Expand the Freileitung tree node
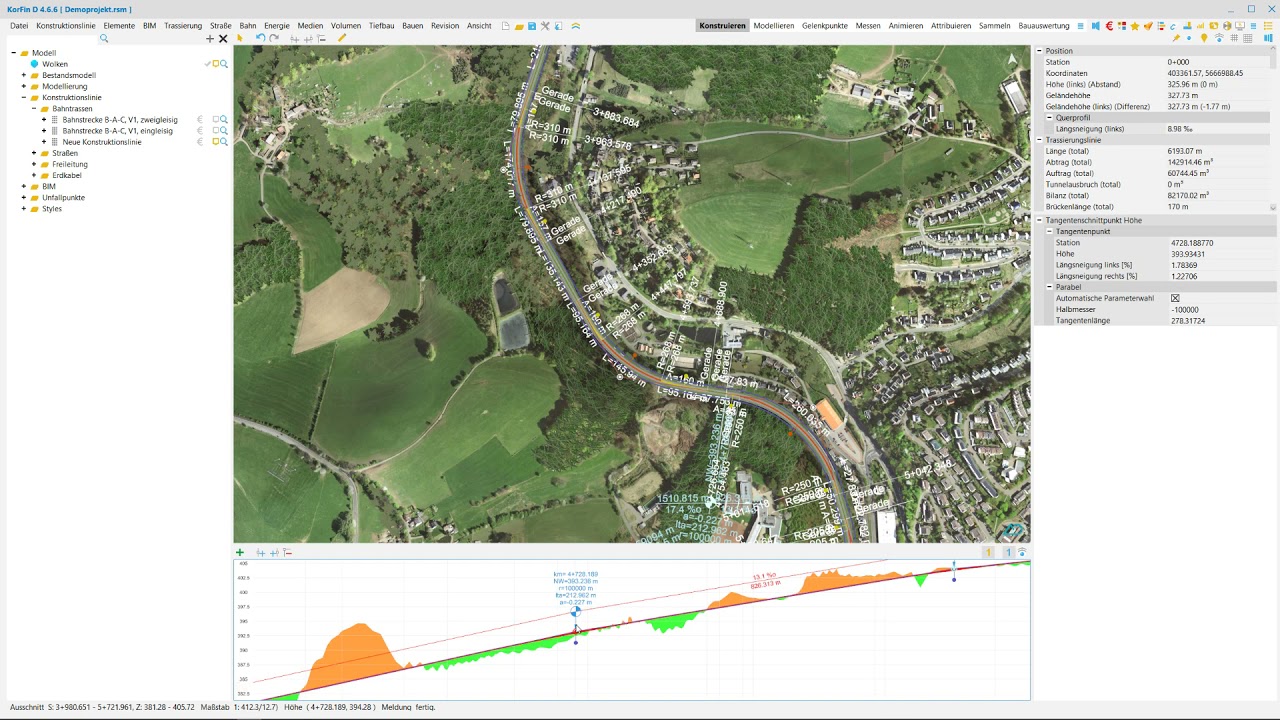 click(34, 164)
